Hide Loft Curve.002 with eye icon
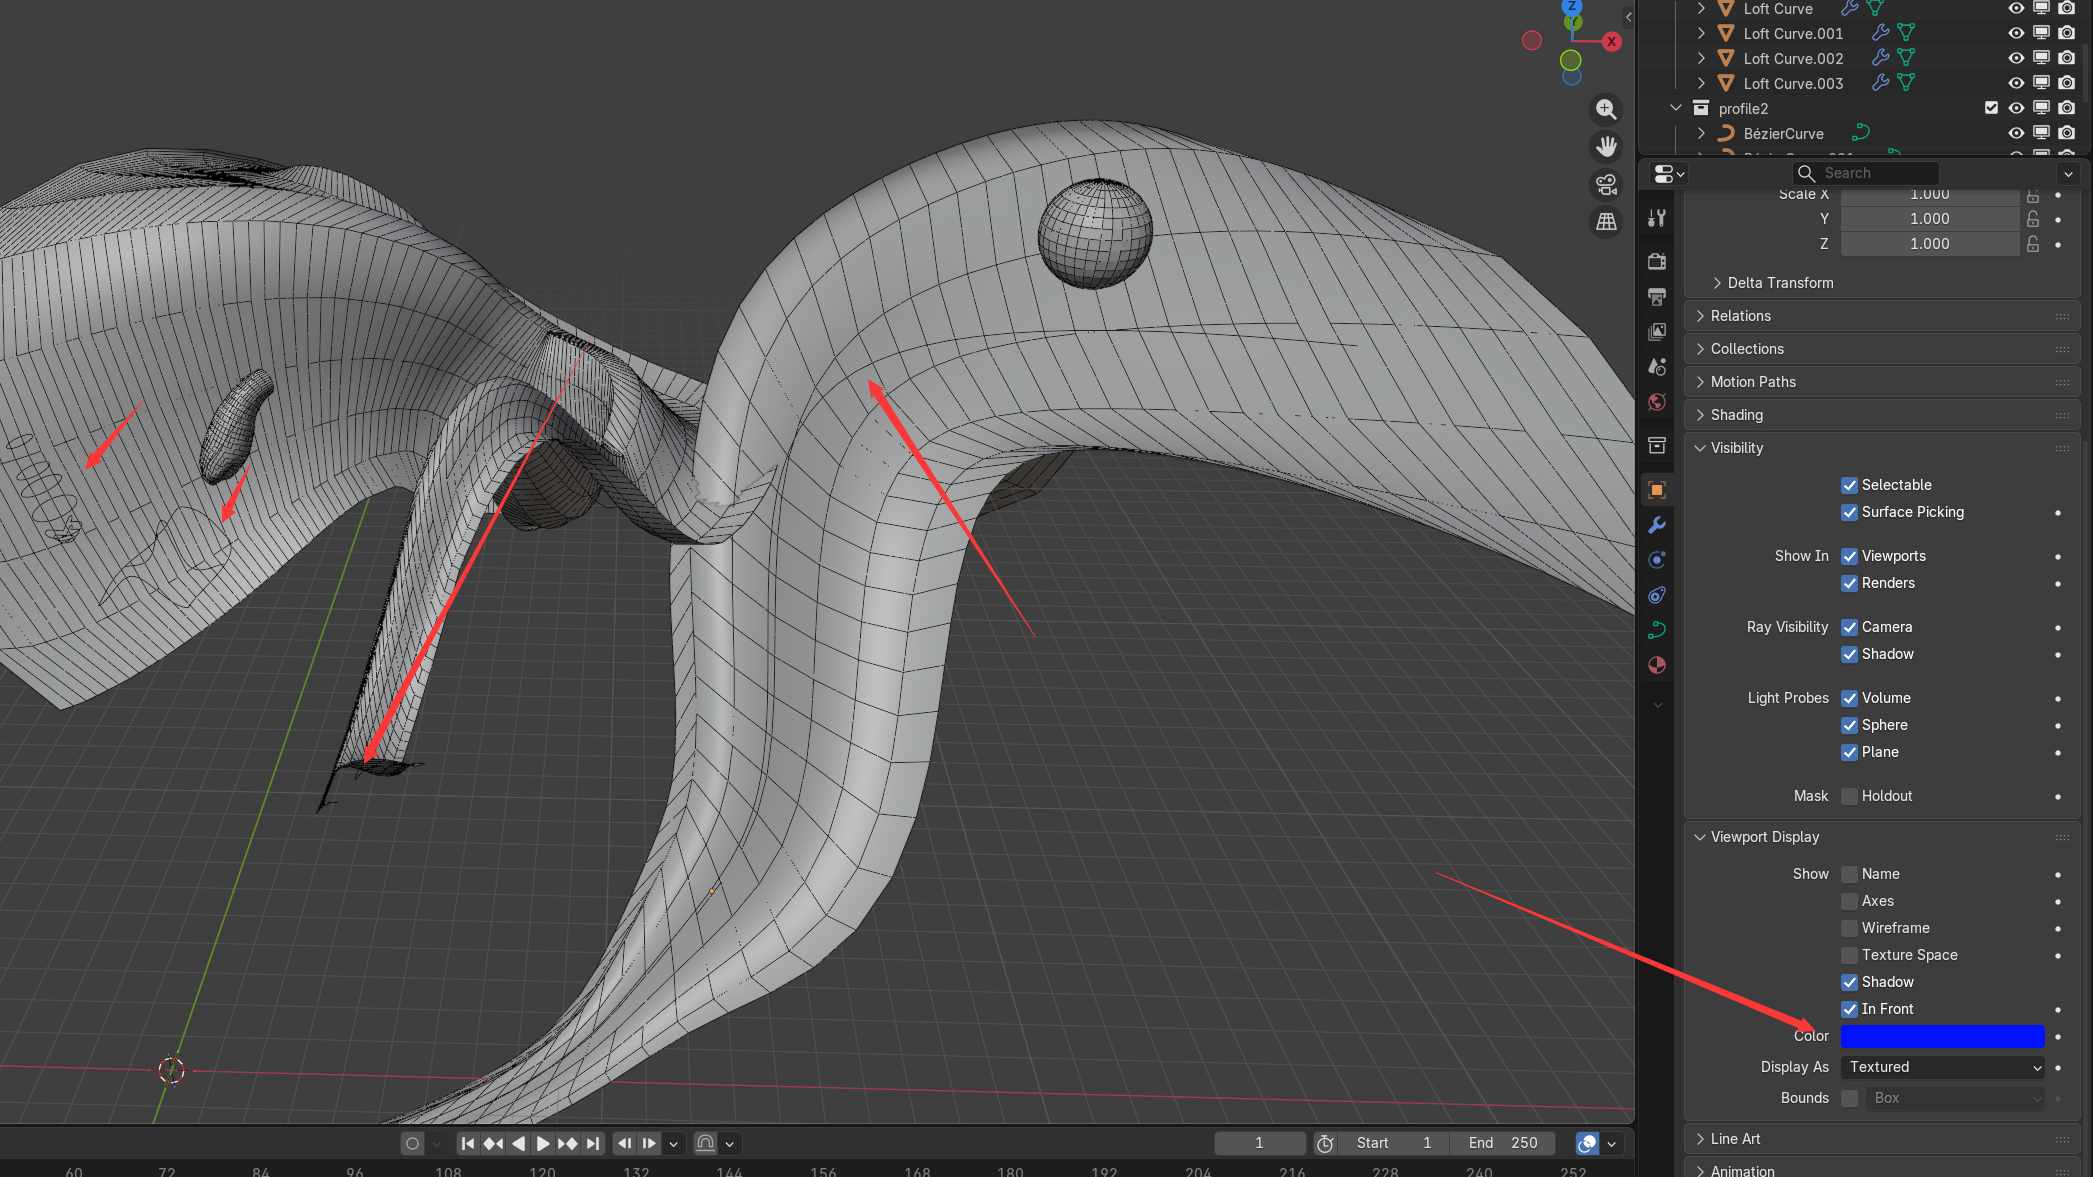The width and height of the screenshot is (2093, 1177). (2016, 58)
